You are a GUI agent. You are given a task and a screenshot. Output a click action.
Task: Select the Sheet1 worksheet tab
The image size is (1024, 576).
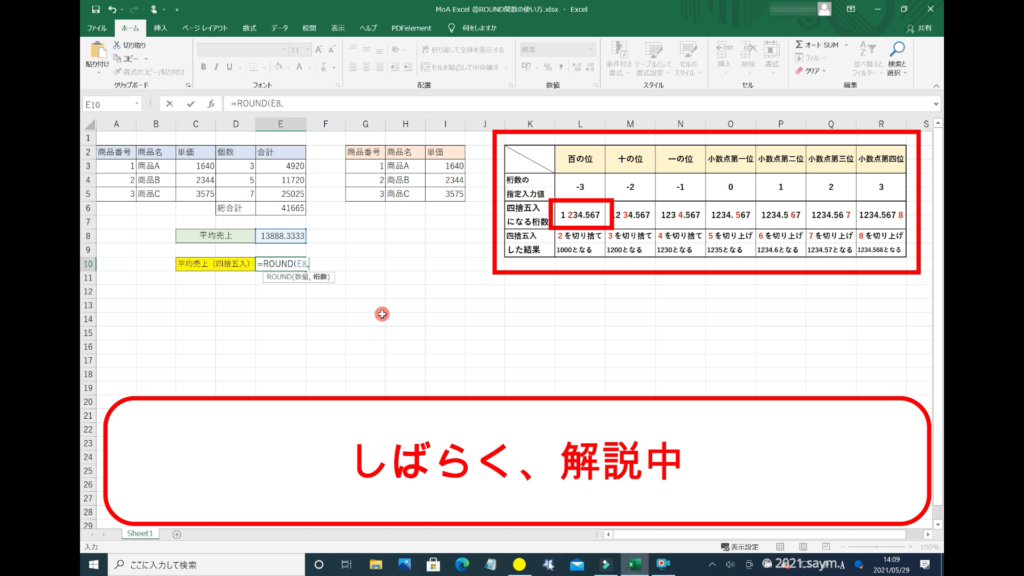(139, 534)
